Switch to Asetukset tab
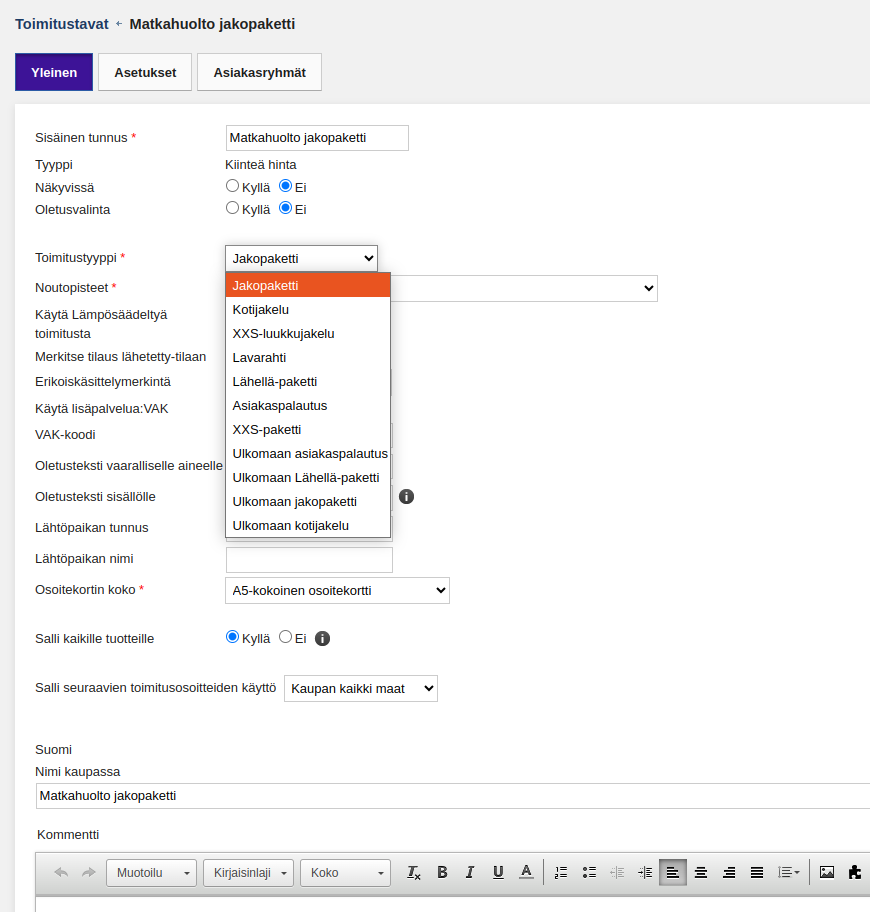 [145, 72]
